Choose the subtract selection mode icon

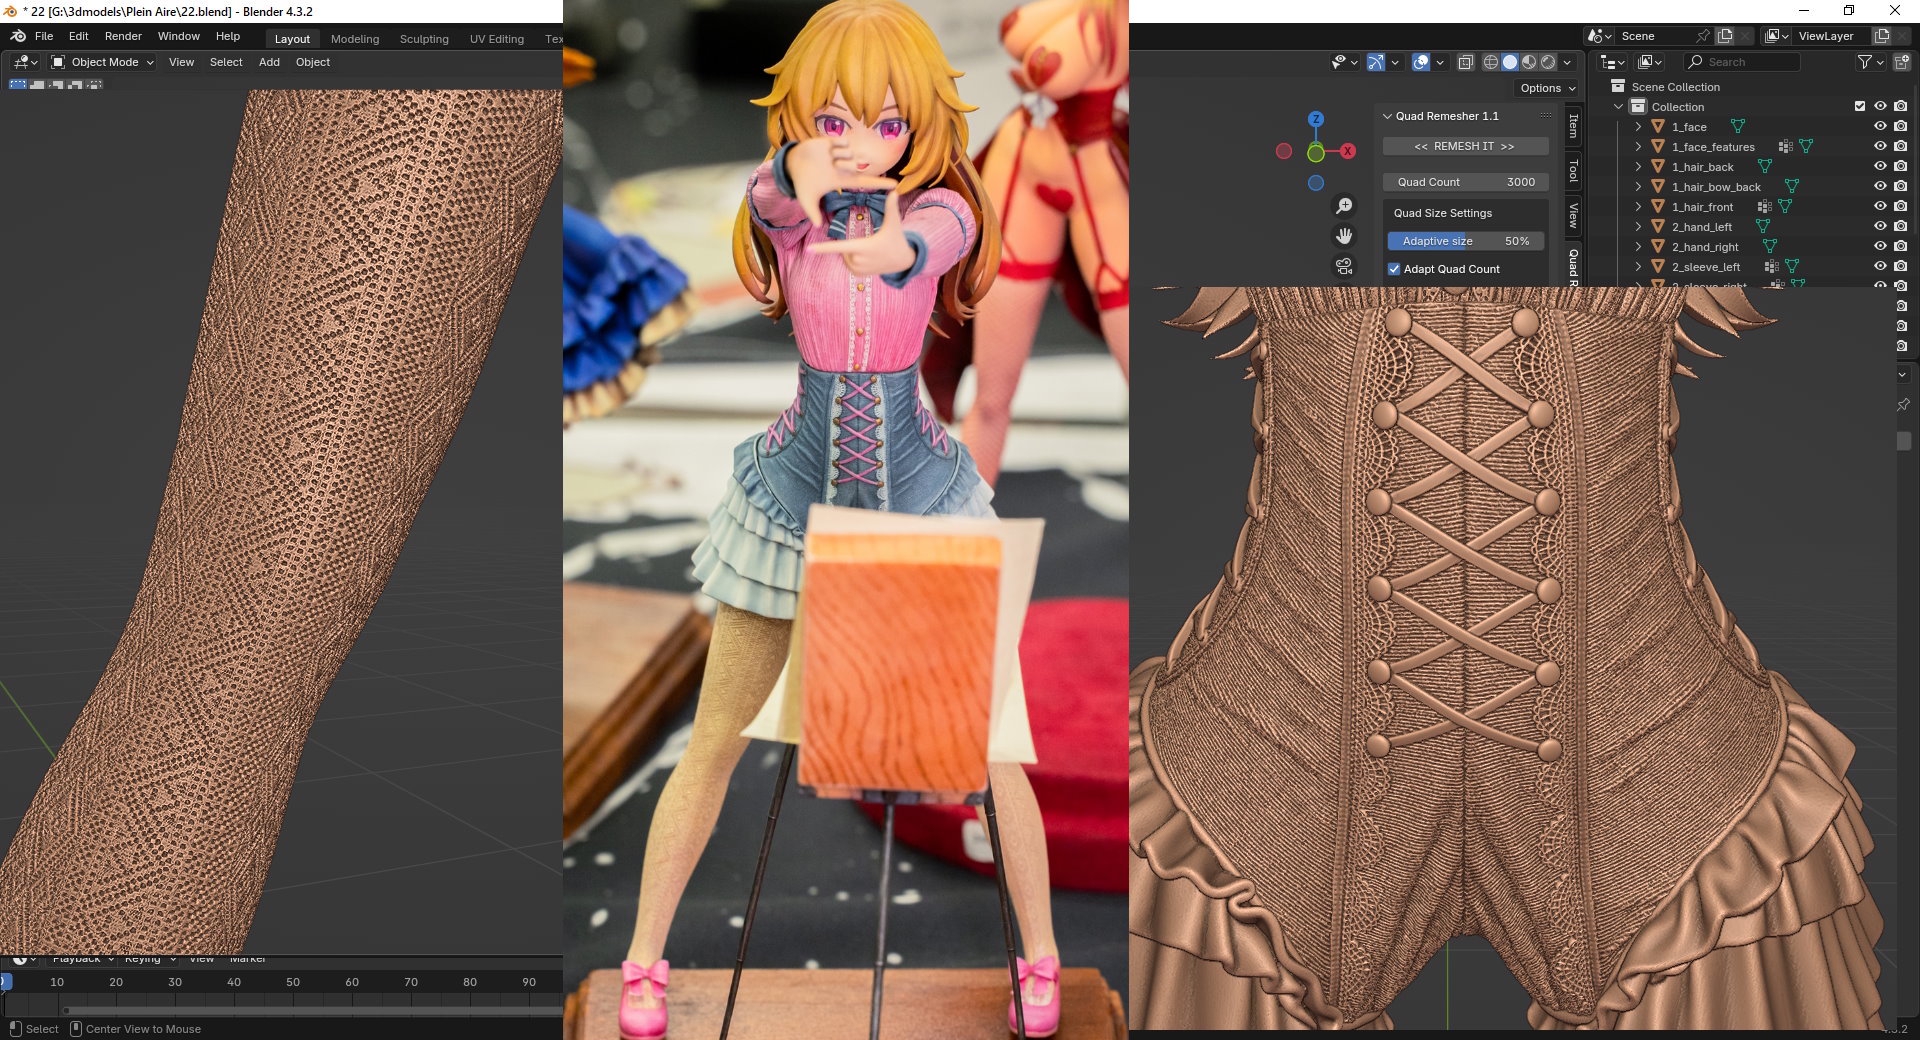point(55,85)
